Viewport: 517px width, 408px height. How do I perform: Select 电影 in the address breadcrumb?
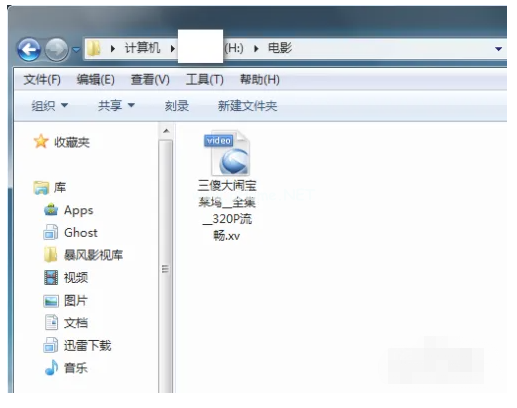280,48
